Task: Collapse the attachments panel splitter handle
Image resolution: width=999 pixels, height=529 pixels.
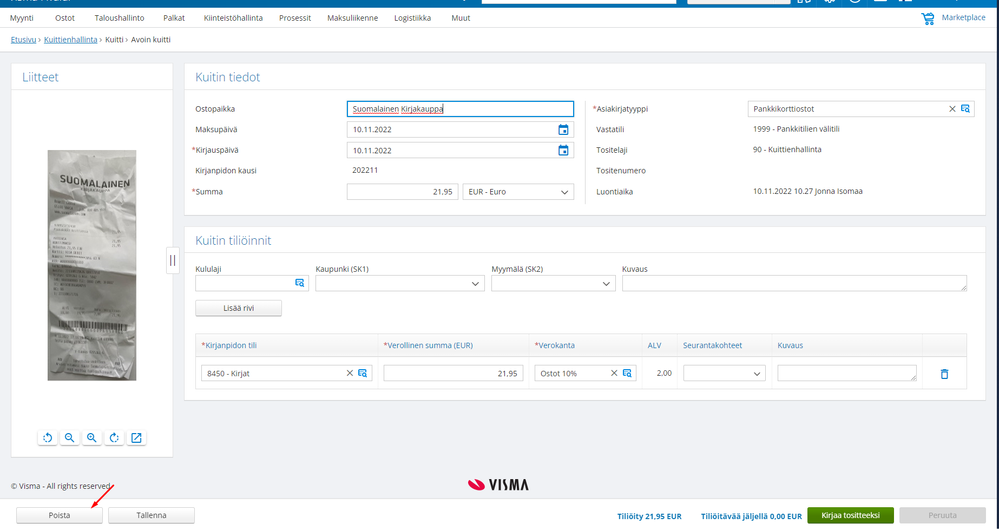Action: tap(173, 260)
